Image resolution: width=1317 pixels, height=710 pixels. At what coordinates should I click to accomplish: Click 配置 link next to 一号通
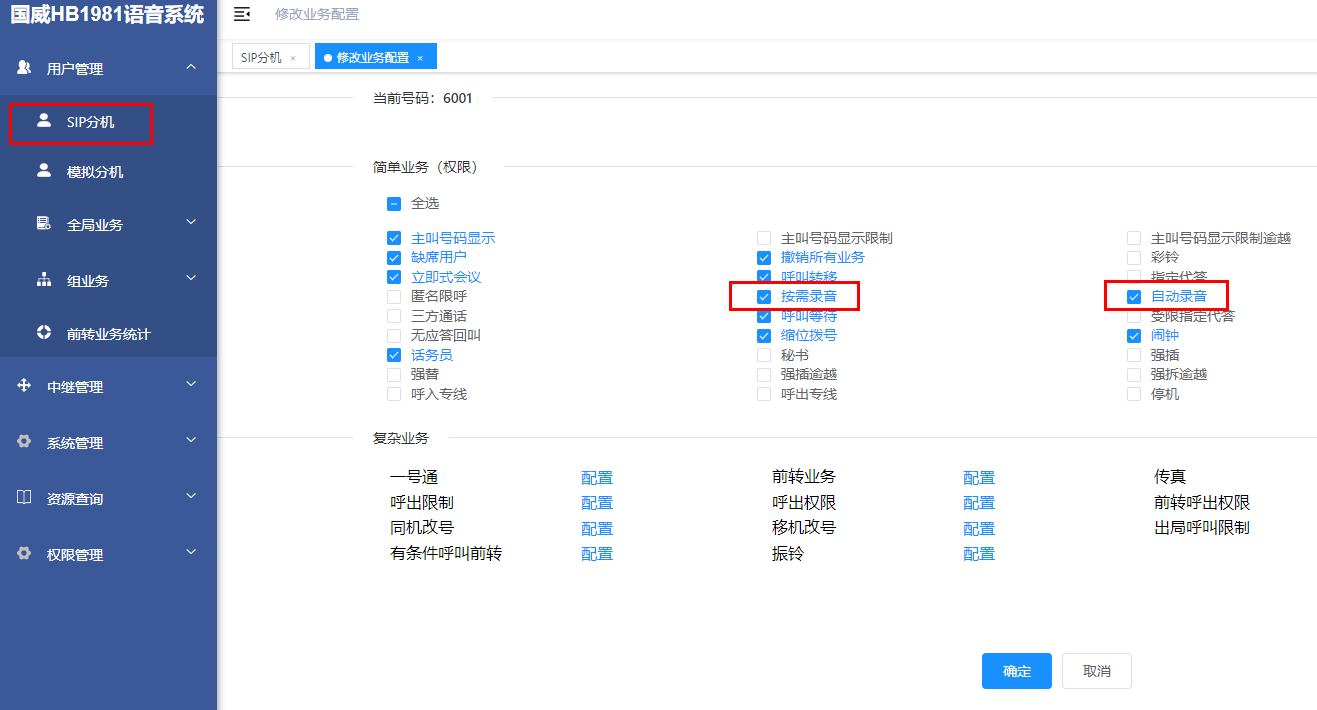pos(596,477)
